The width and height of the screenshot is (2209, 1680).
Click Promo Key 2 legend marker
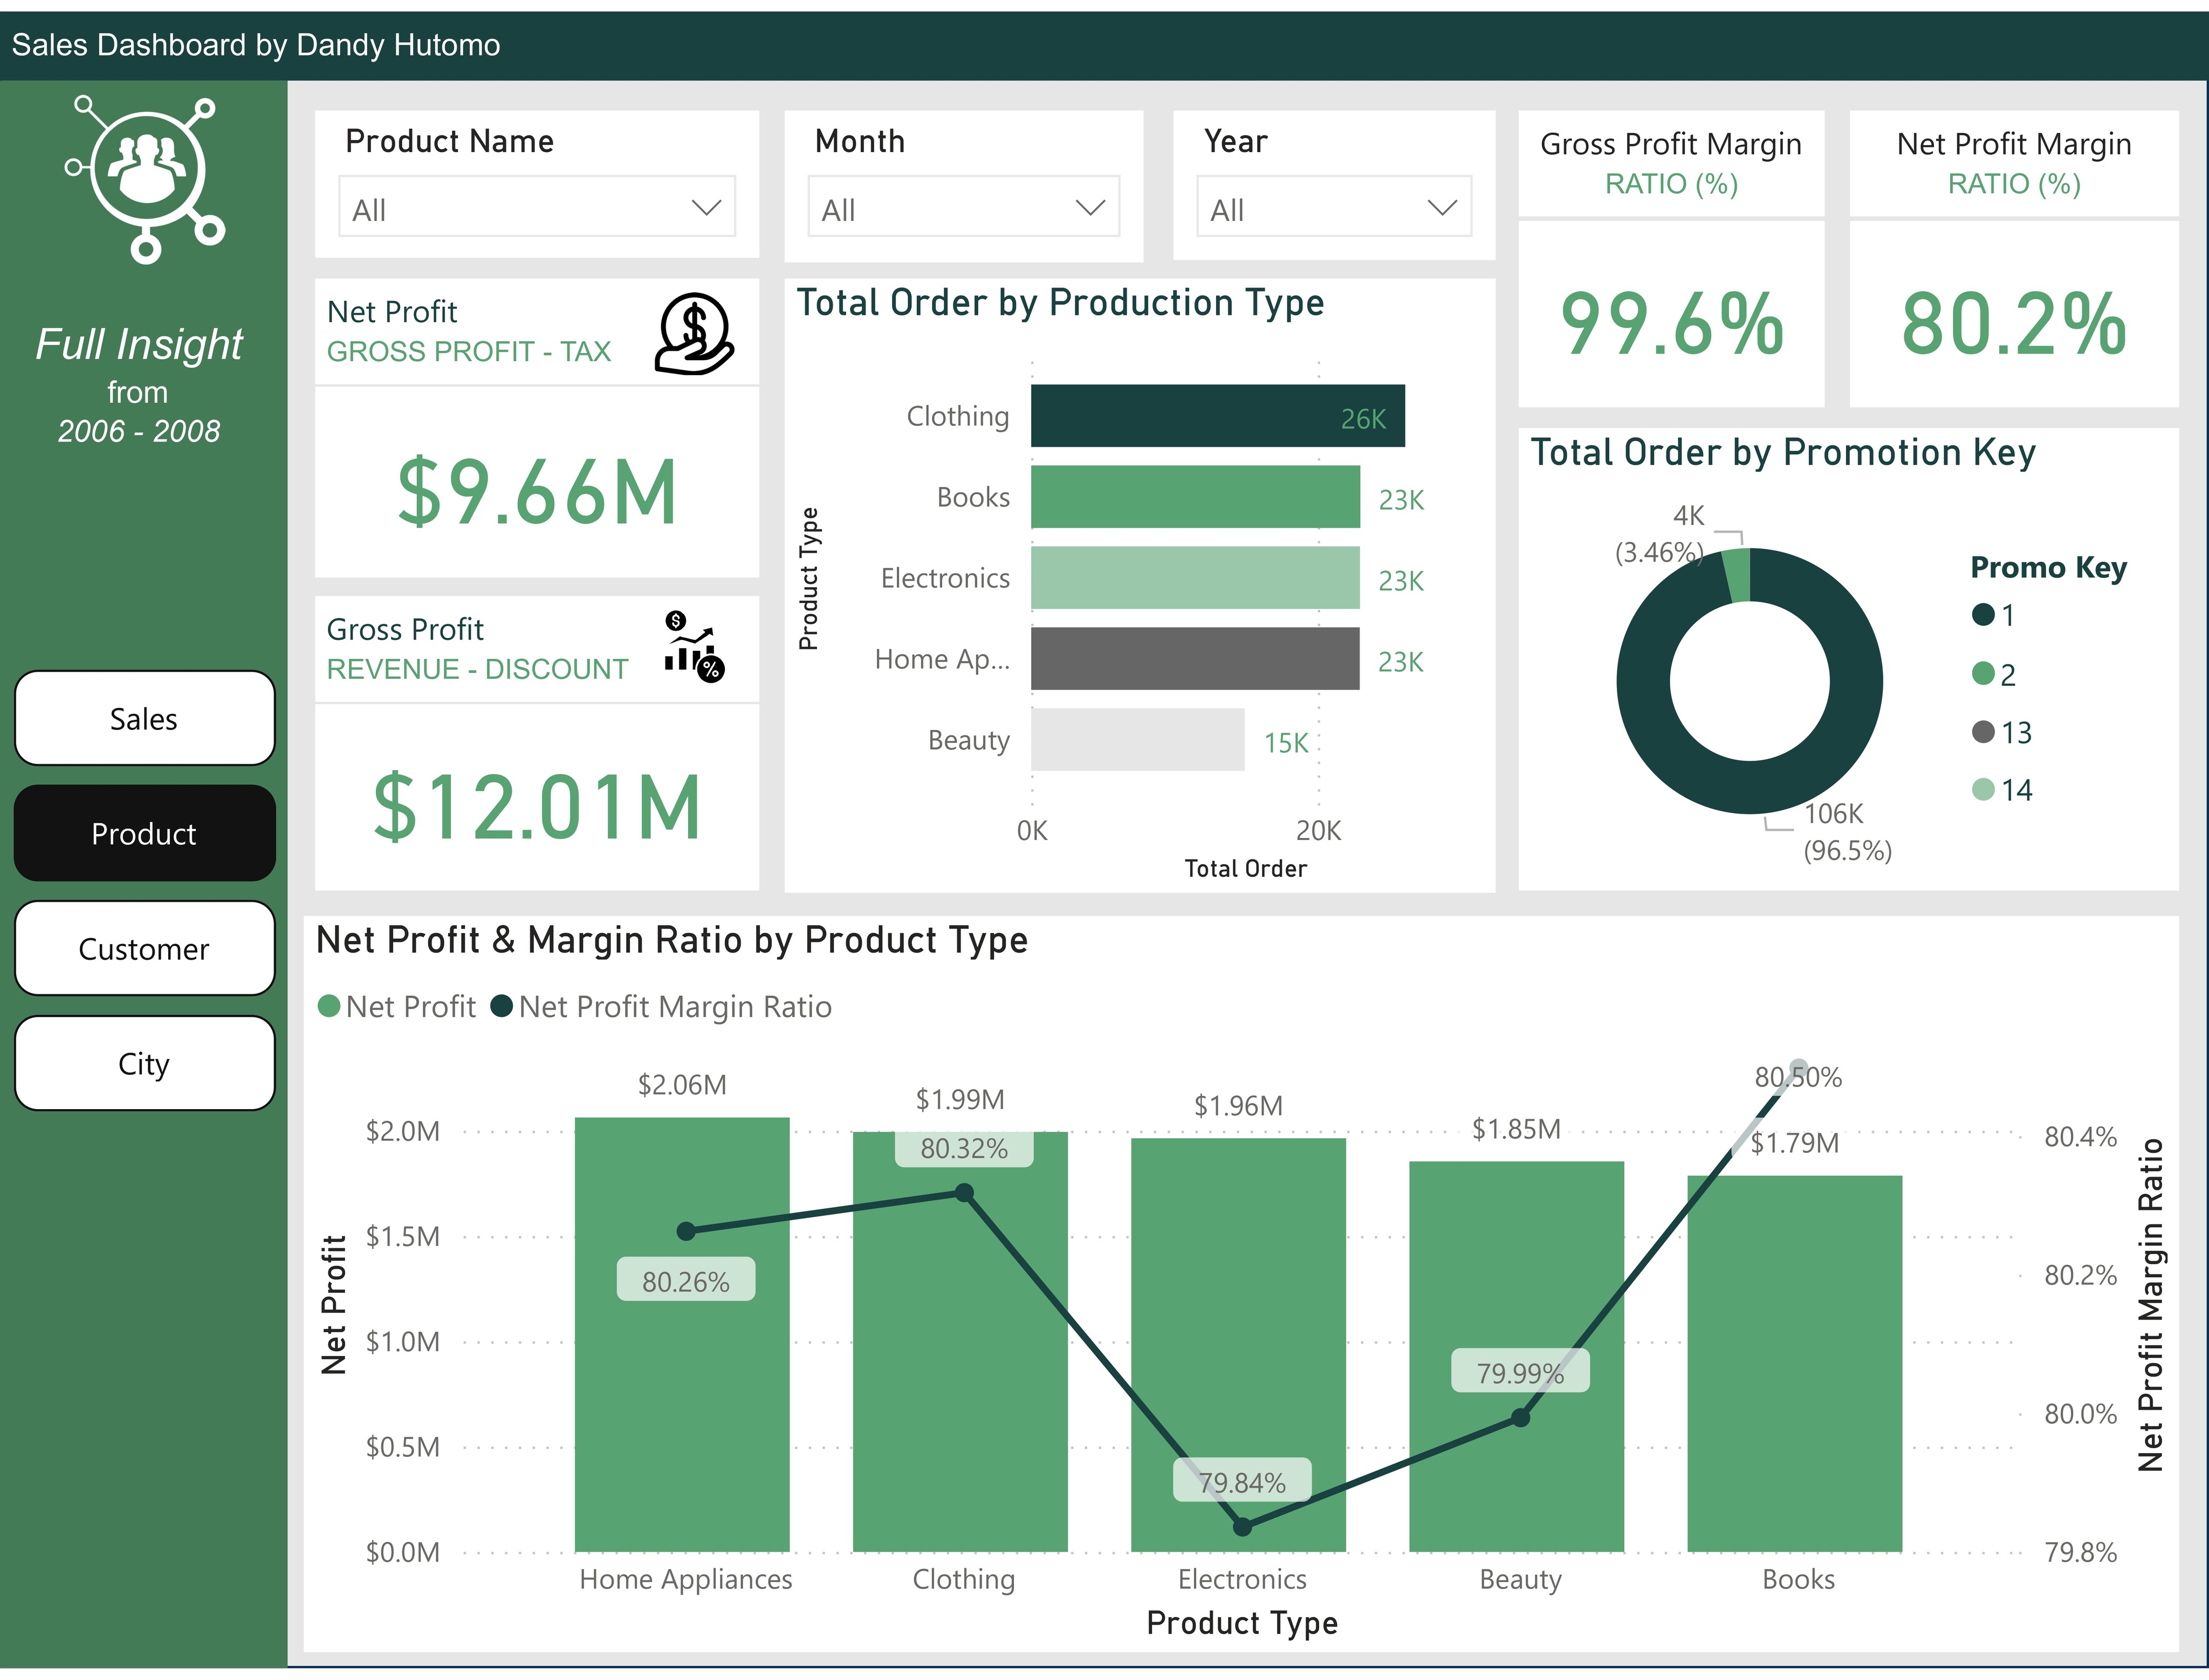(x=1983, y=674)
